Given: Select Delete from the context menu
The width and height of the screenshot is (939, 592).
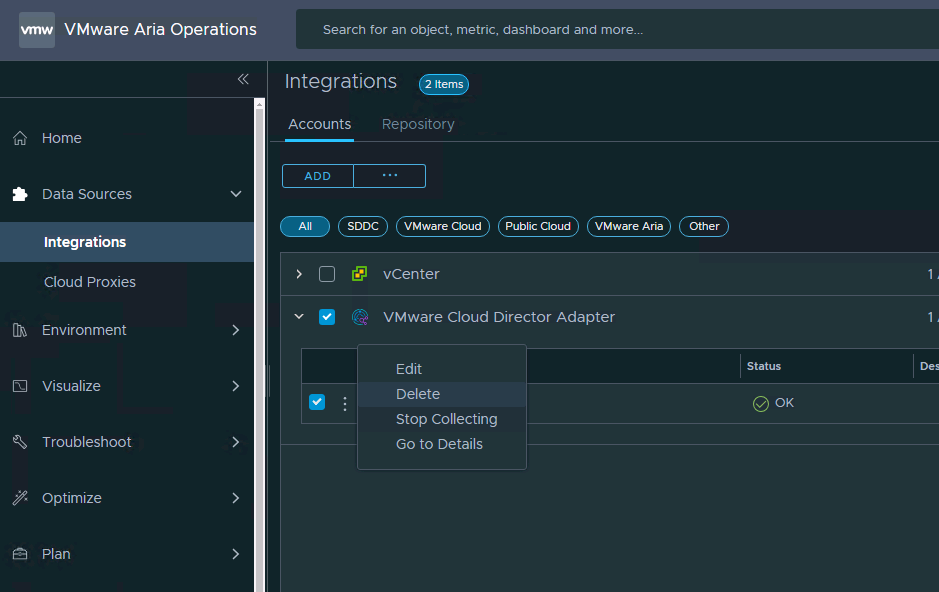Looking at the screenshot, I should [x=418, y=394].
